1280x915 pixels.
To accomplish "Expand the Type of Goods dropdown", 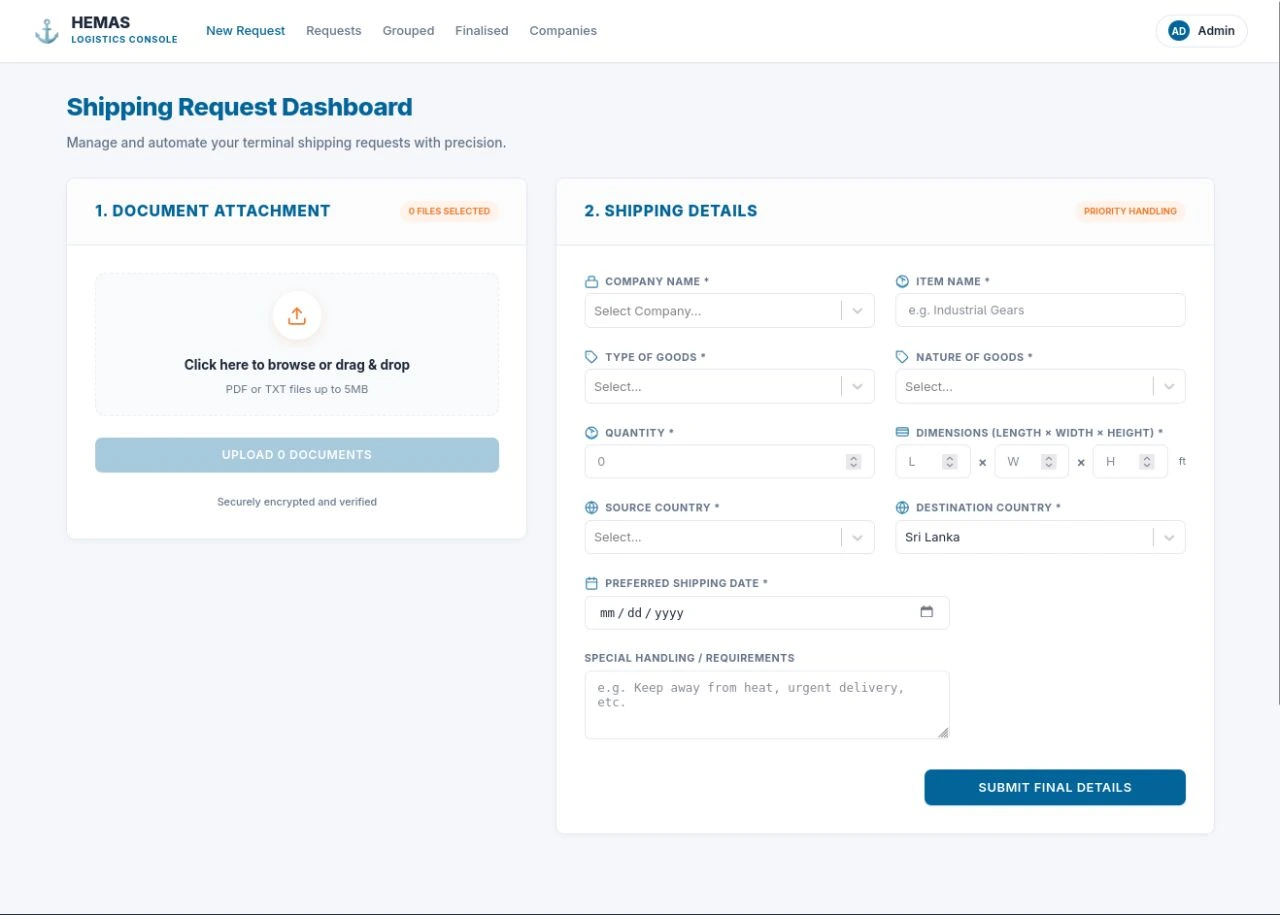I will 730,386.
